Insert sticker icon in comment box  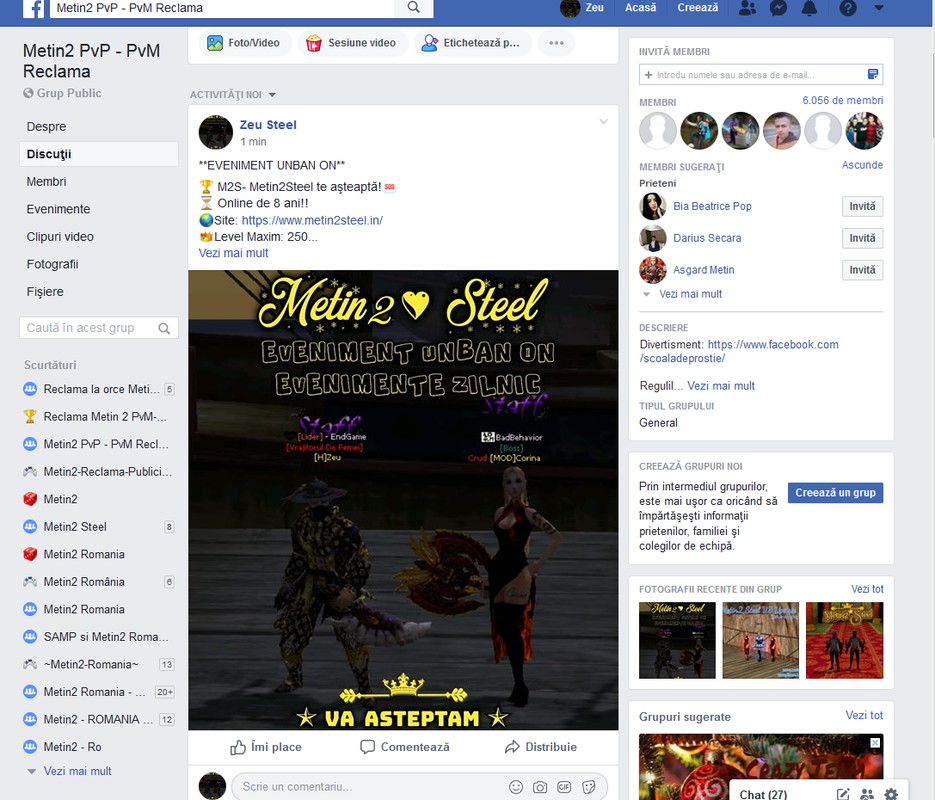coord(589,787)
